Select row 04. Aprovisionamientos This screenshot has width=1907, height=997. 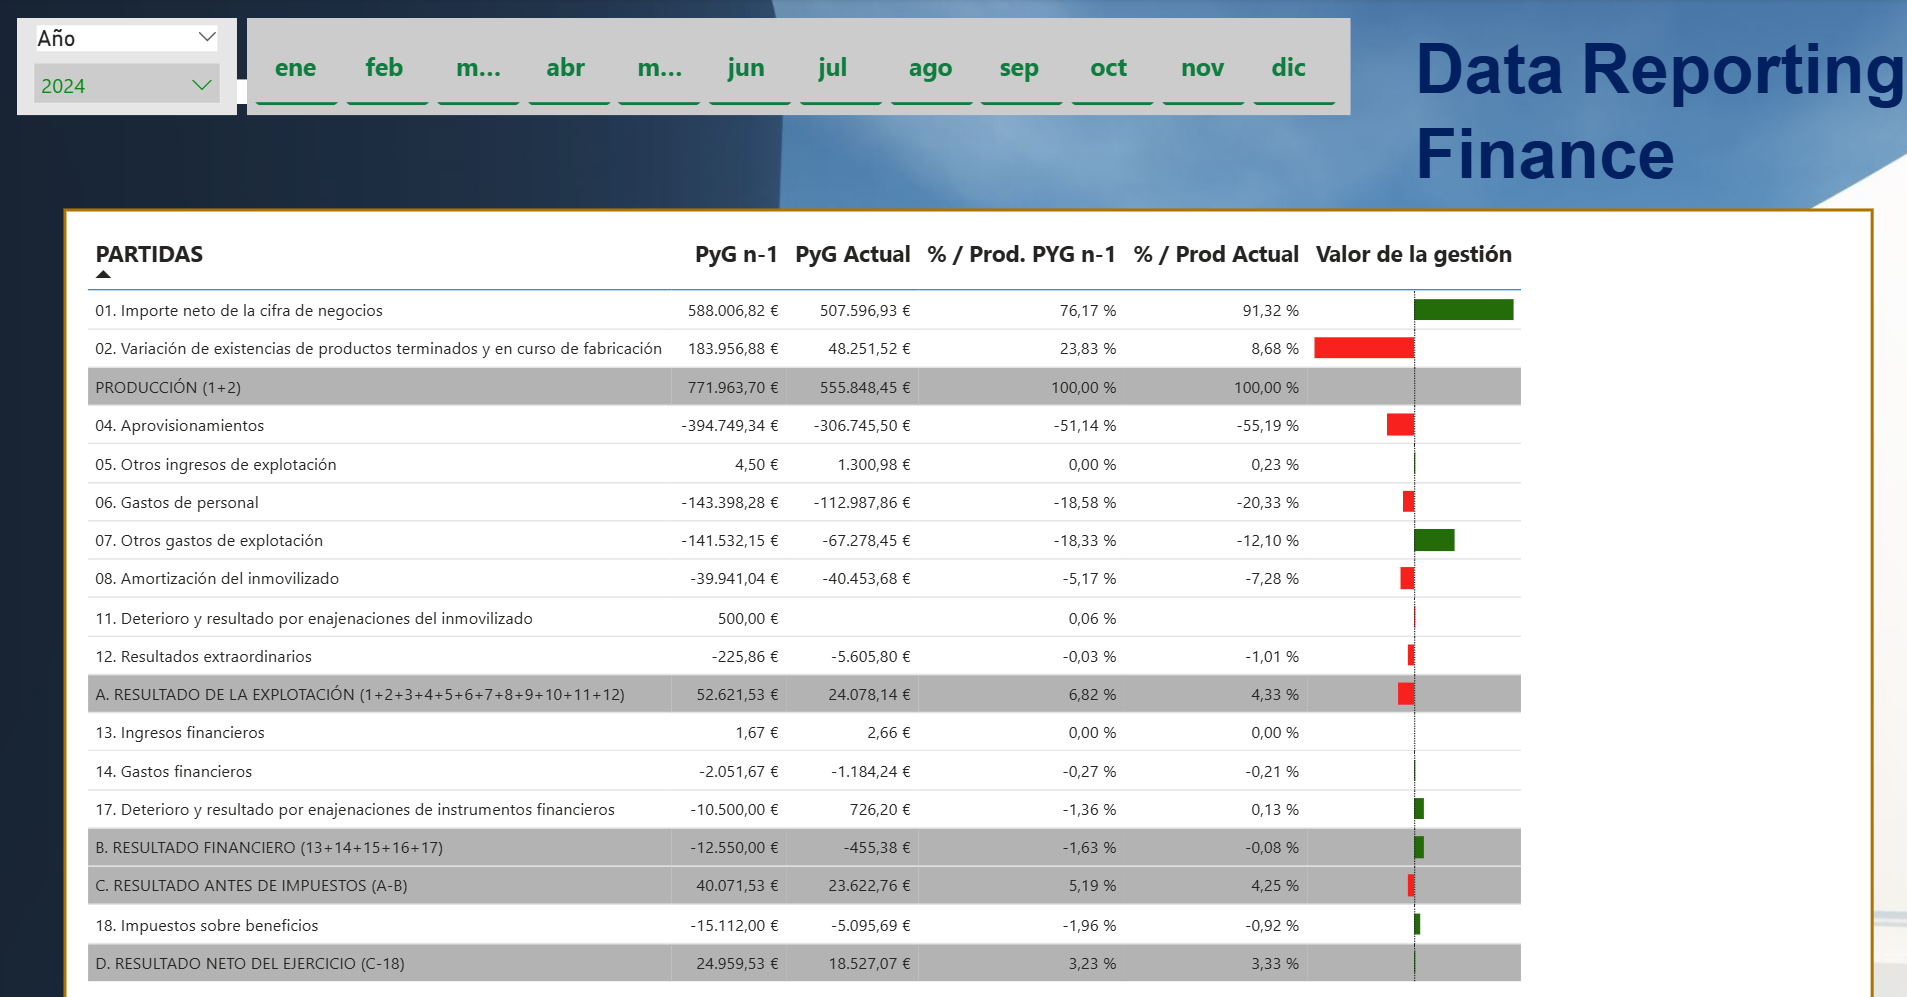(x=804, y=425)
